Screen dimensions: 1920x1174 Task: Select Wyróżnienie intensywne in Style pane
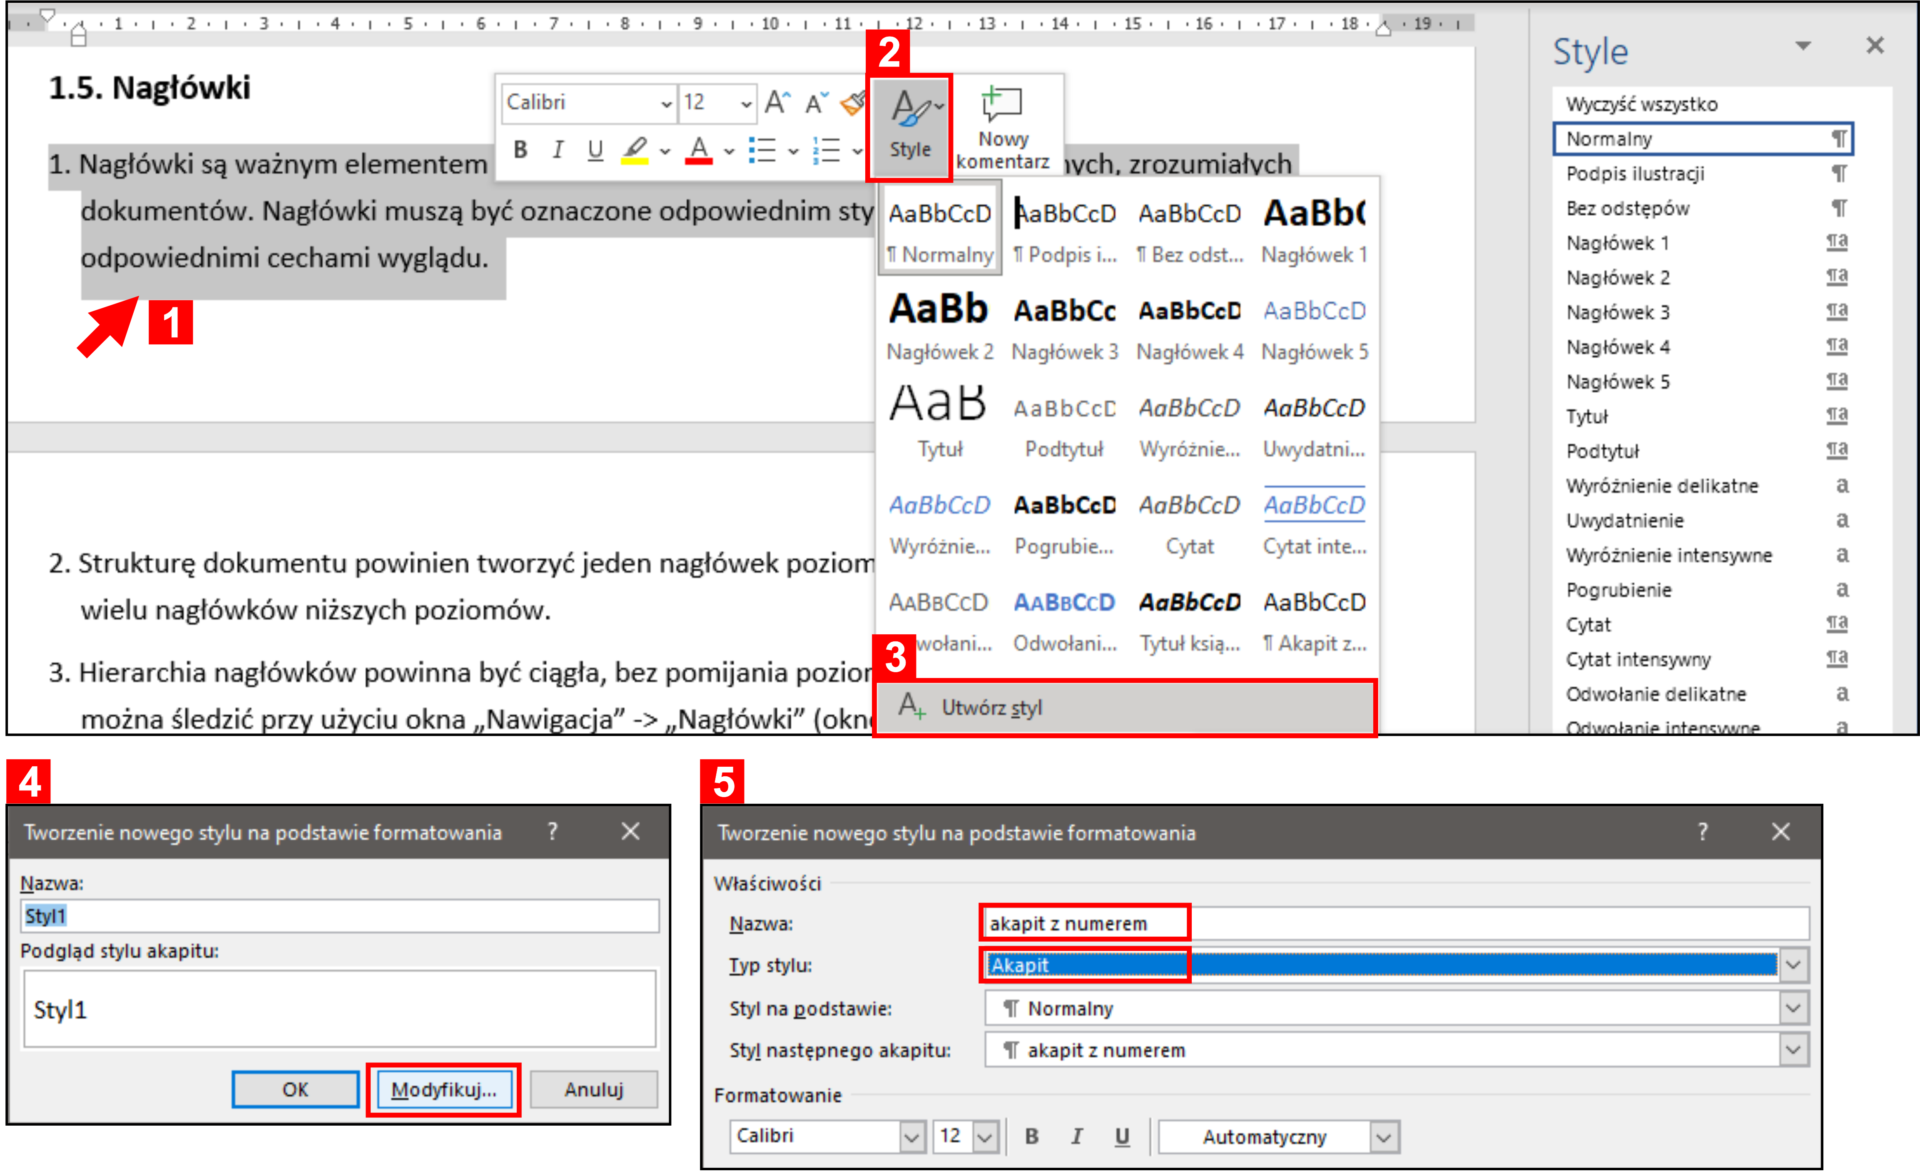[x=1703, y=555]
